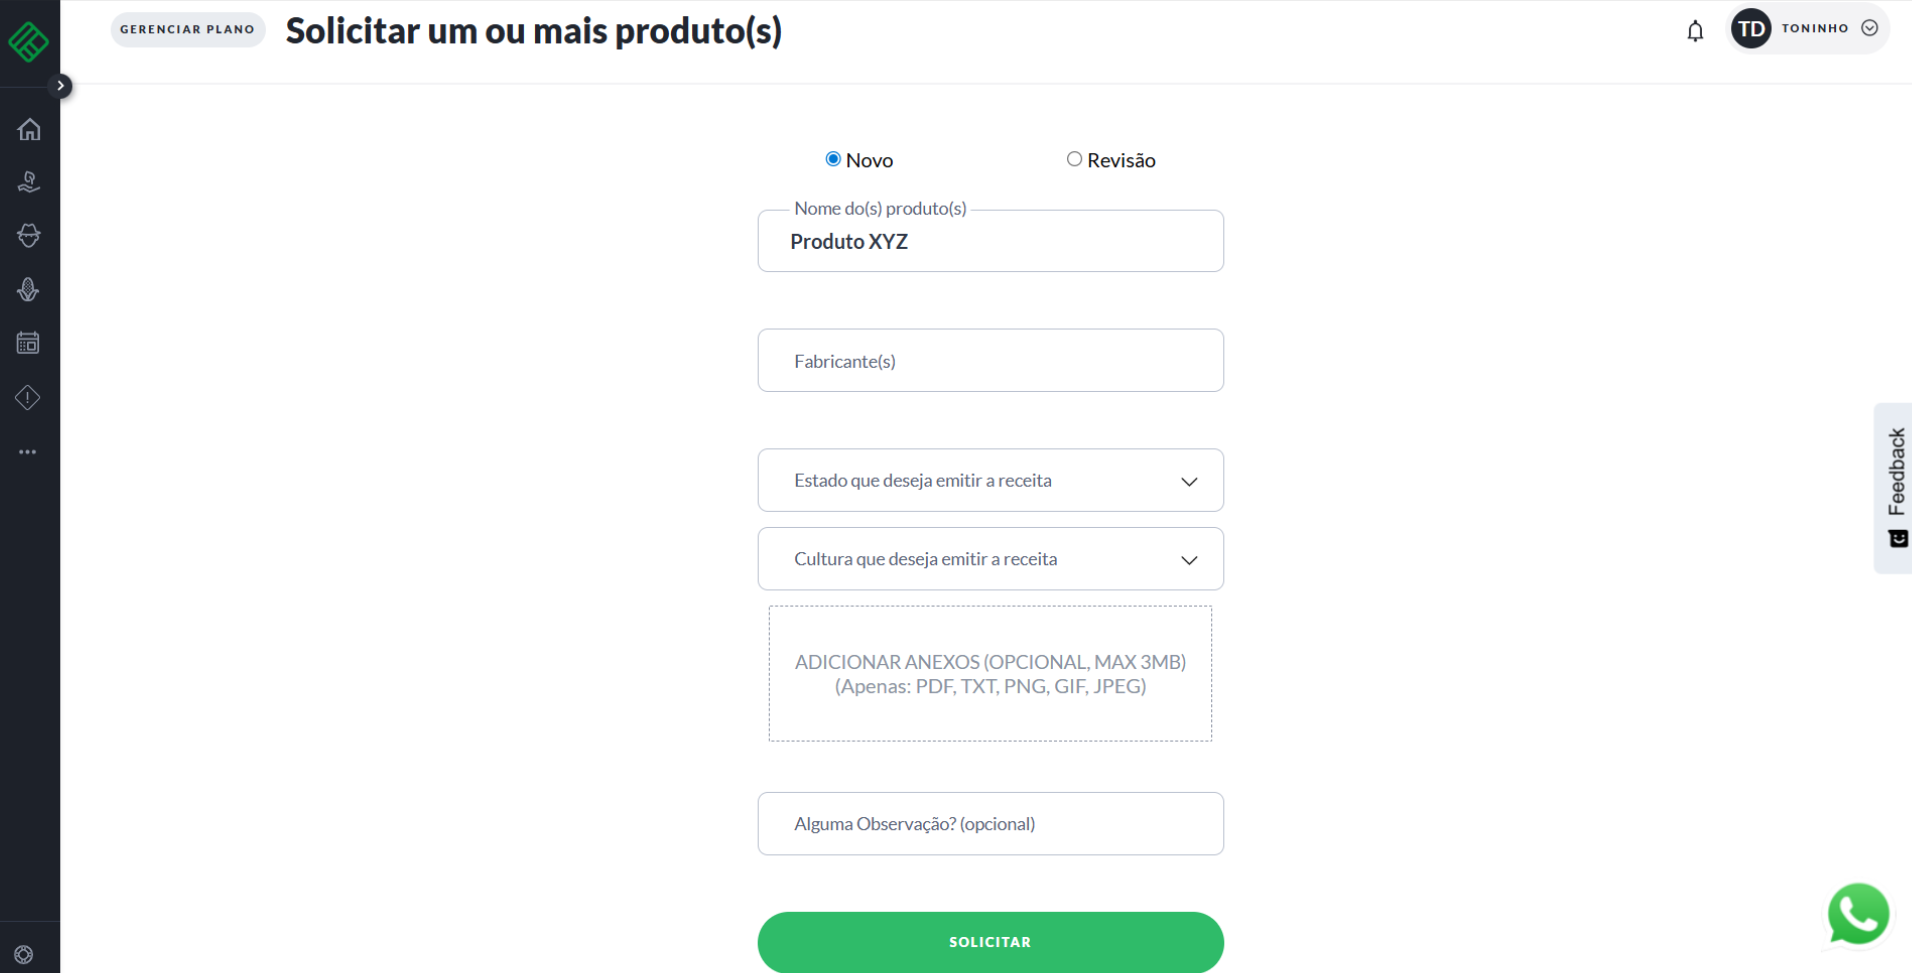Open the Cultura que deseja emitir dropdown
The image size is (1912, 973).
tap(990, 559)
